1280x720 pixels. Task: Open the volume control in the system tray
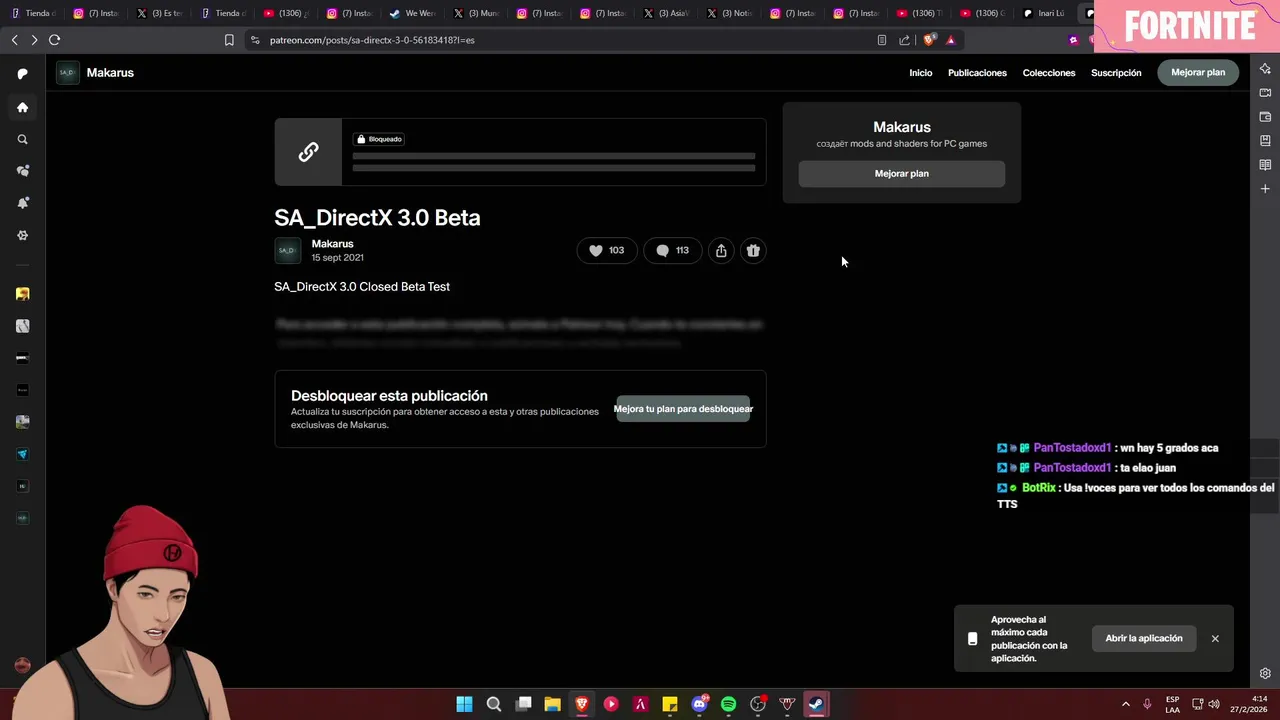tap(1214, 704)
